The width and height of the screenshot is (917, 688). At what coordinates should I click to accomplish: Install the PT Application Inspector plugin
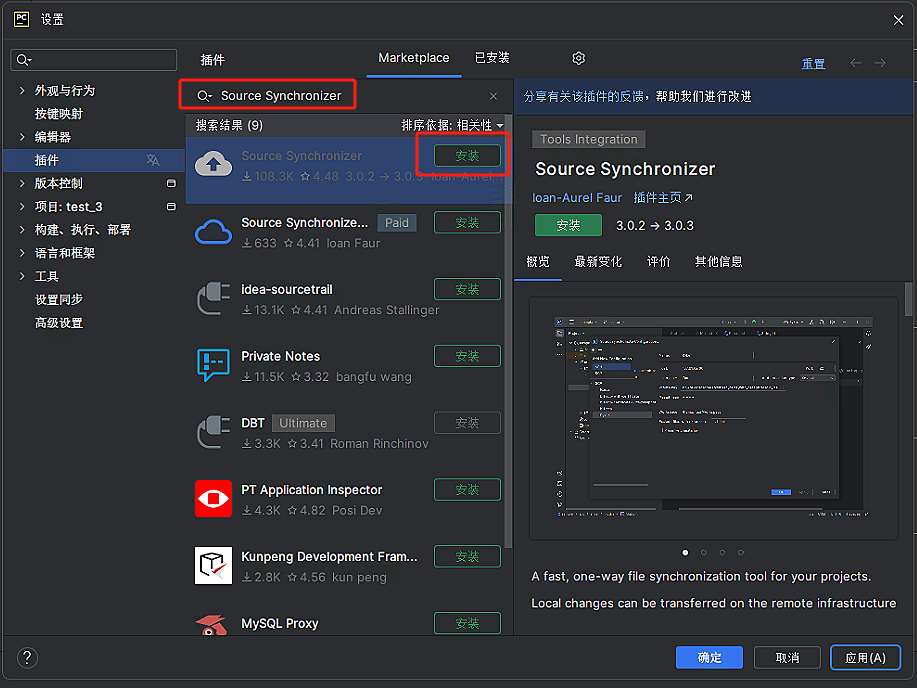pyautogui.click(x=467, y=490)
